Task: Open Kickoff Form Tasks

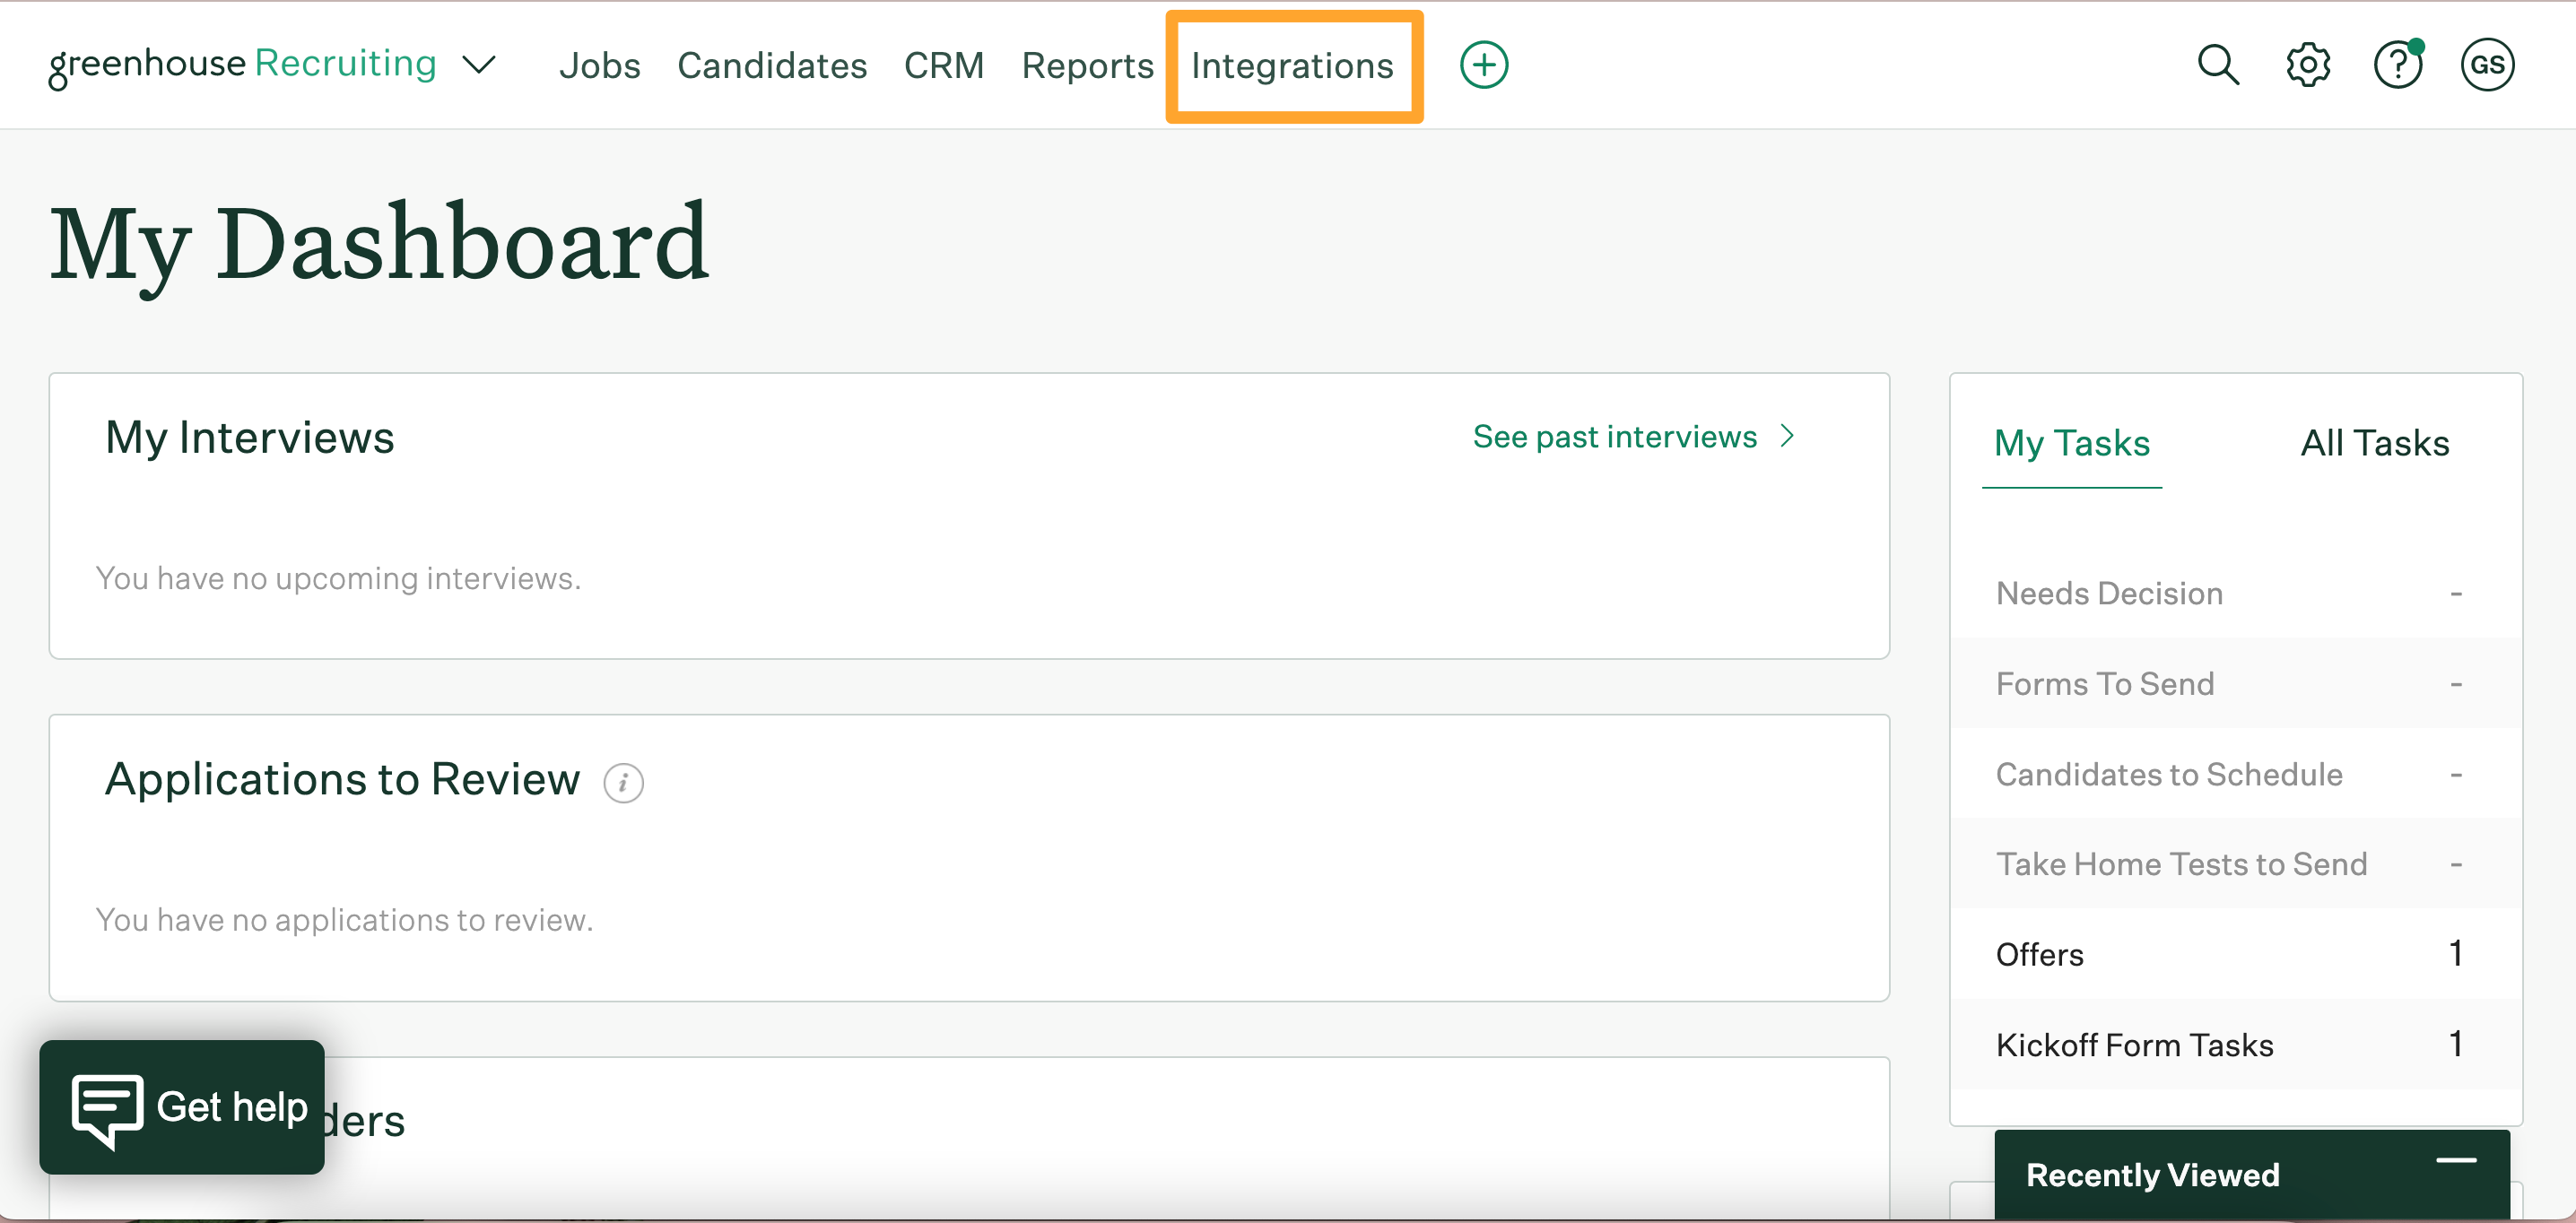Action: click(2134, 1043)
